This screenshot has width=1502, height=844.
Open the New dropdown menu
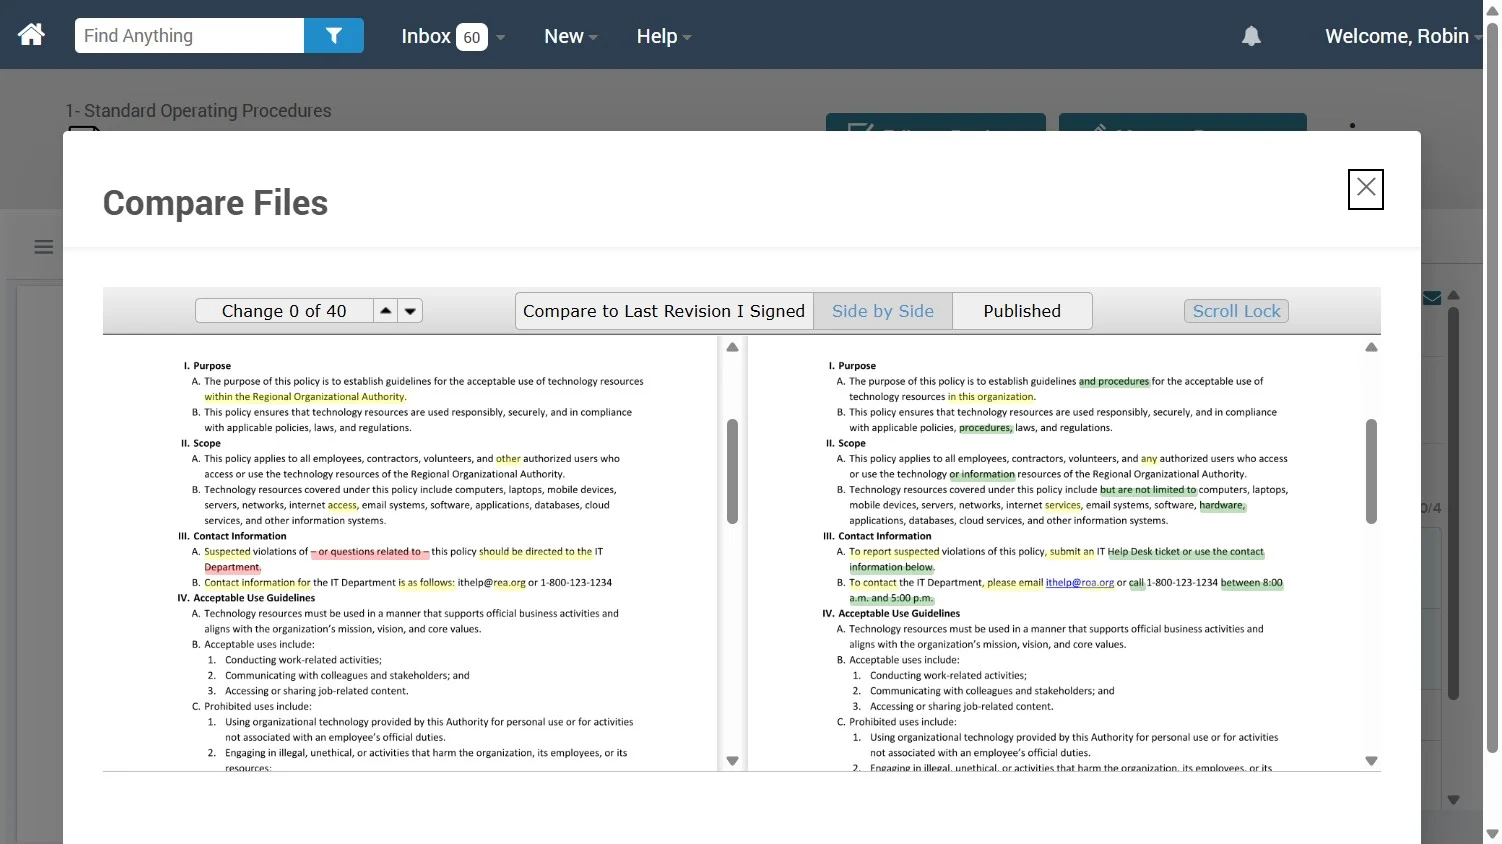tap(571, 36)
